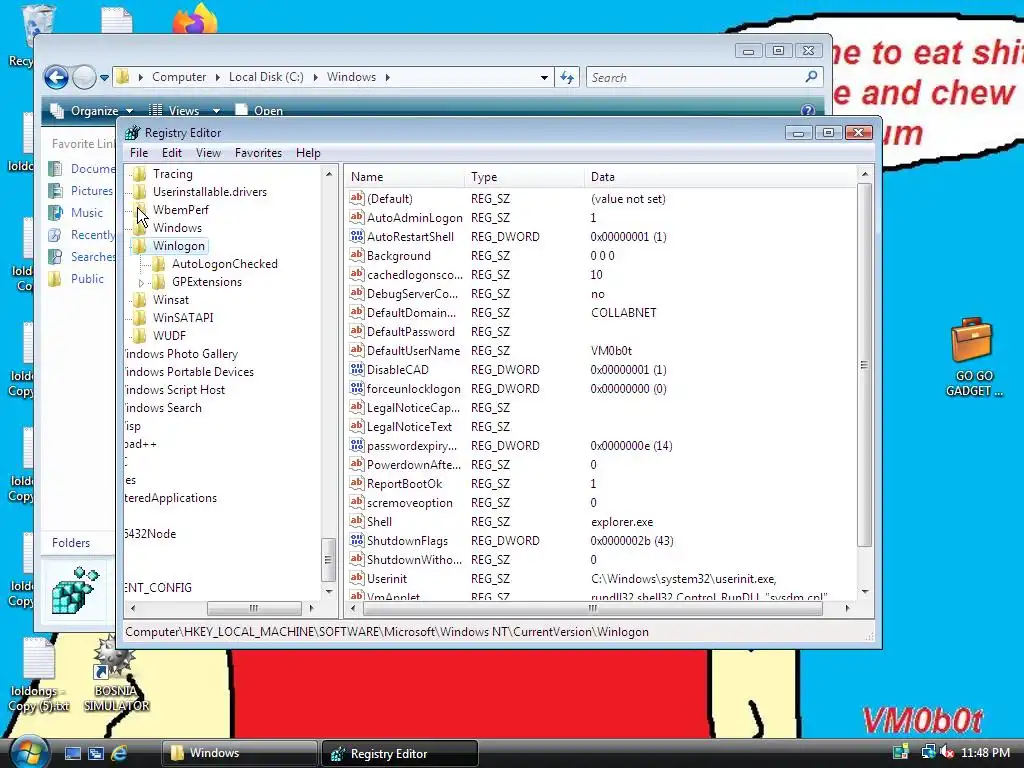Click the Refresh button in Explorer address bar
The image size is (1024, 768).
click(x=567, y=77)
